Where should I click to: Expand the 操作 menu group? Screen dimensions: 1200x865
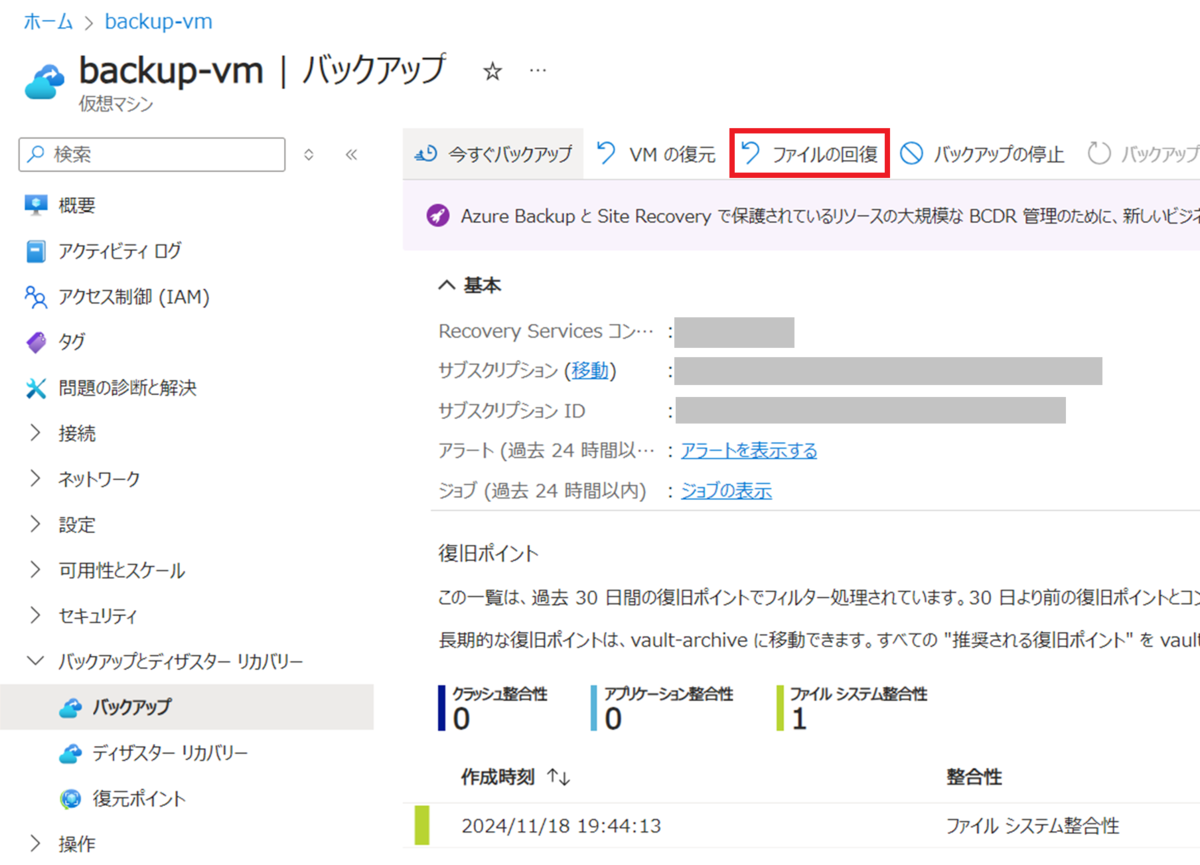click(36, 844)
